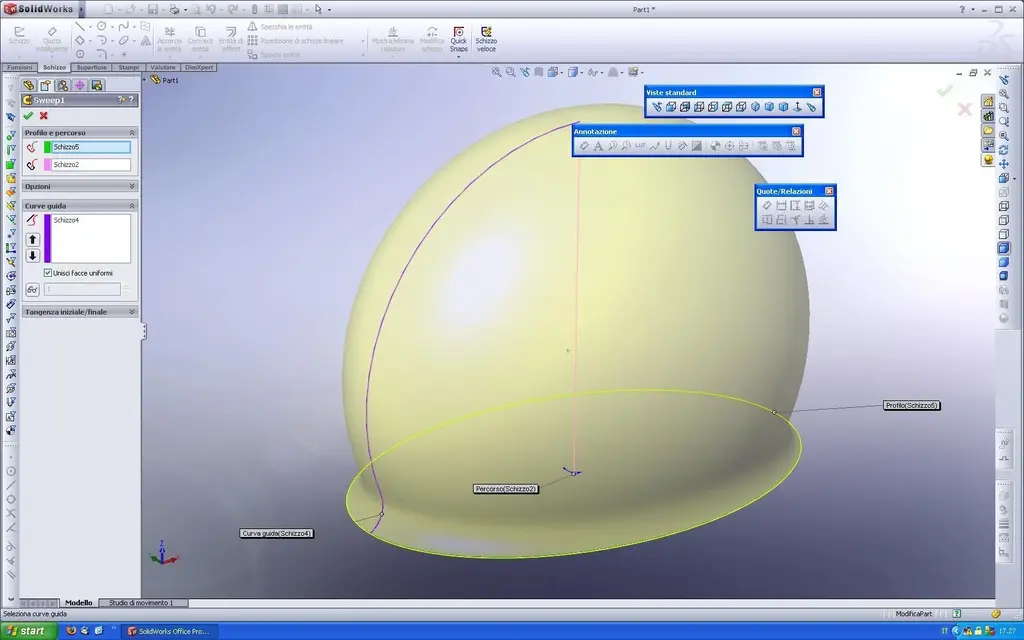Switch to the DimXpert tab
Viewport: 1024px width, 640px height.
coord(199,67)
